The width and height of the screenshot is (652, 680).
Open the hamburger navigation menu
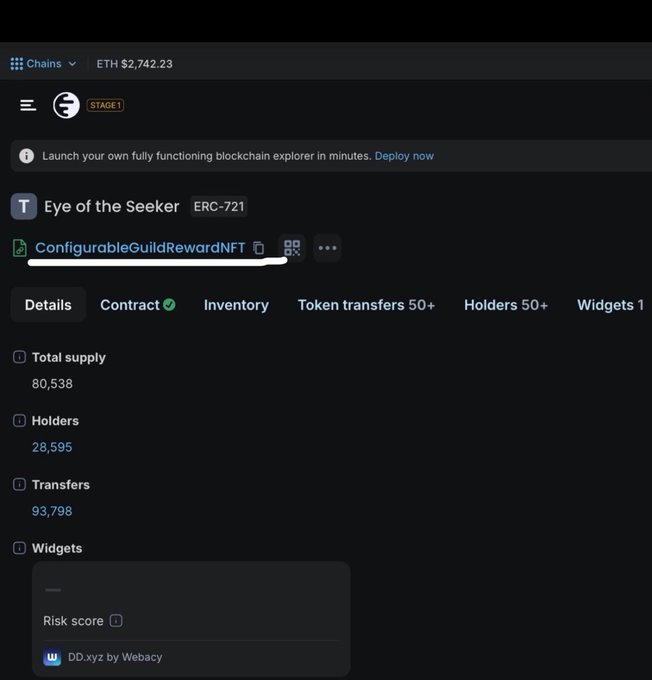pyautogui.click(x=28, y=105)
